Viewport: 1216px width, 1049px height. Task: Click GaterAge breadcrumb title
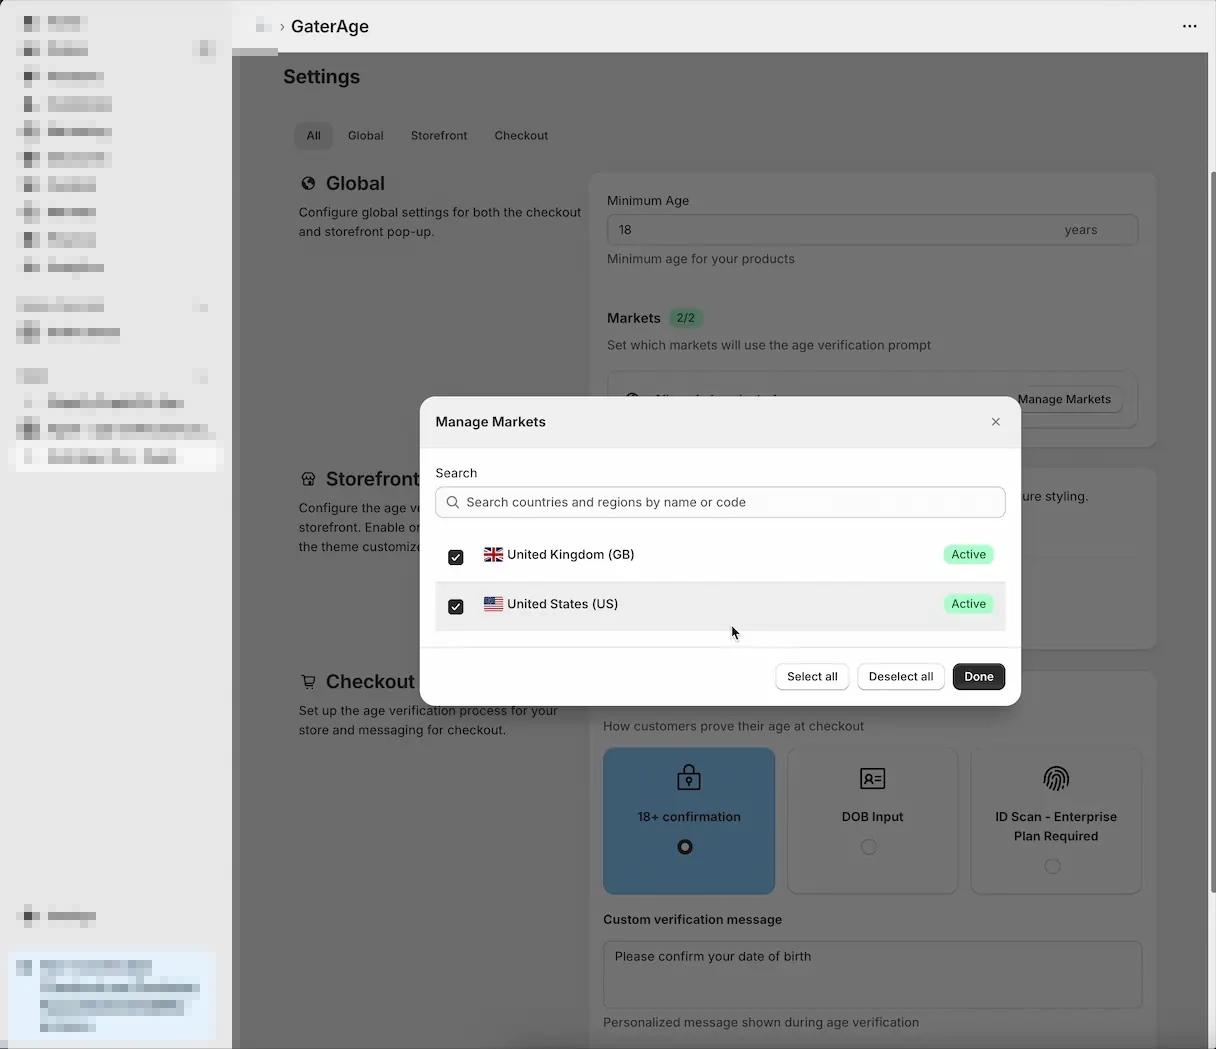[330, 27]
